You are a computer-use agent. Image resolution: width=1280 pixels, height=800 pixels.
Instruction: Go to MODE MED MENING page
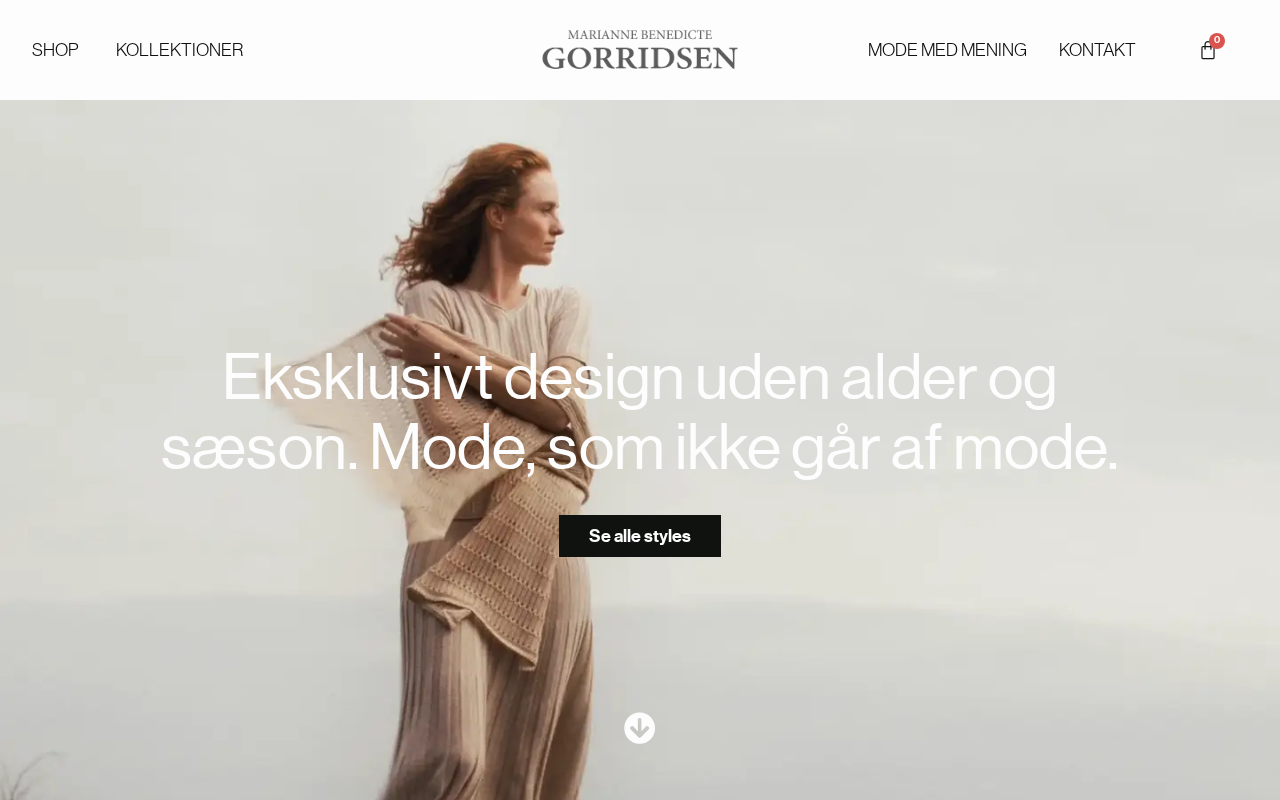947,50
